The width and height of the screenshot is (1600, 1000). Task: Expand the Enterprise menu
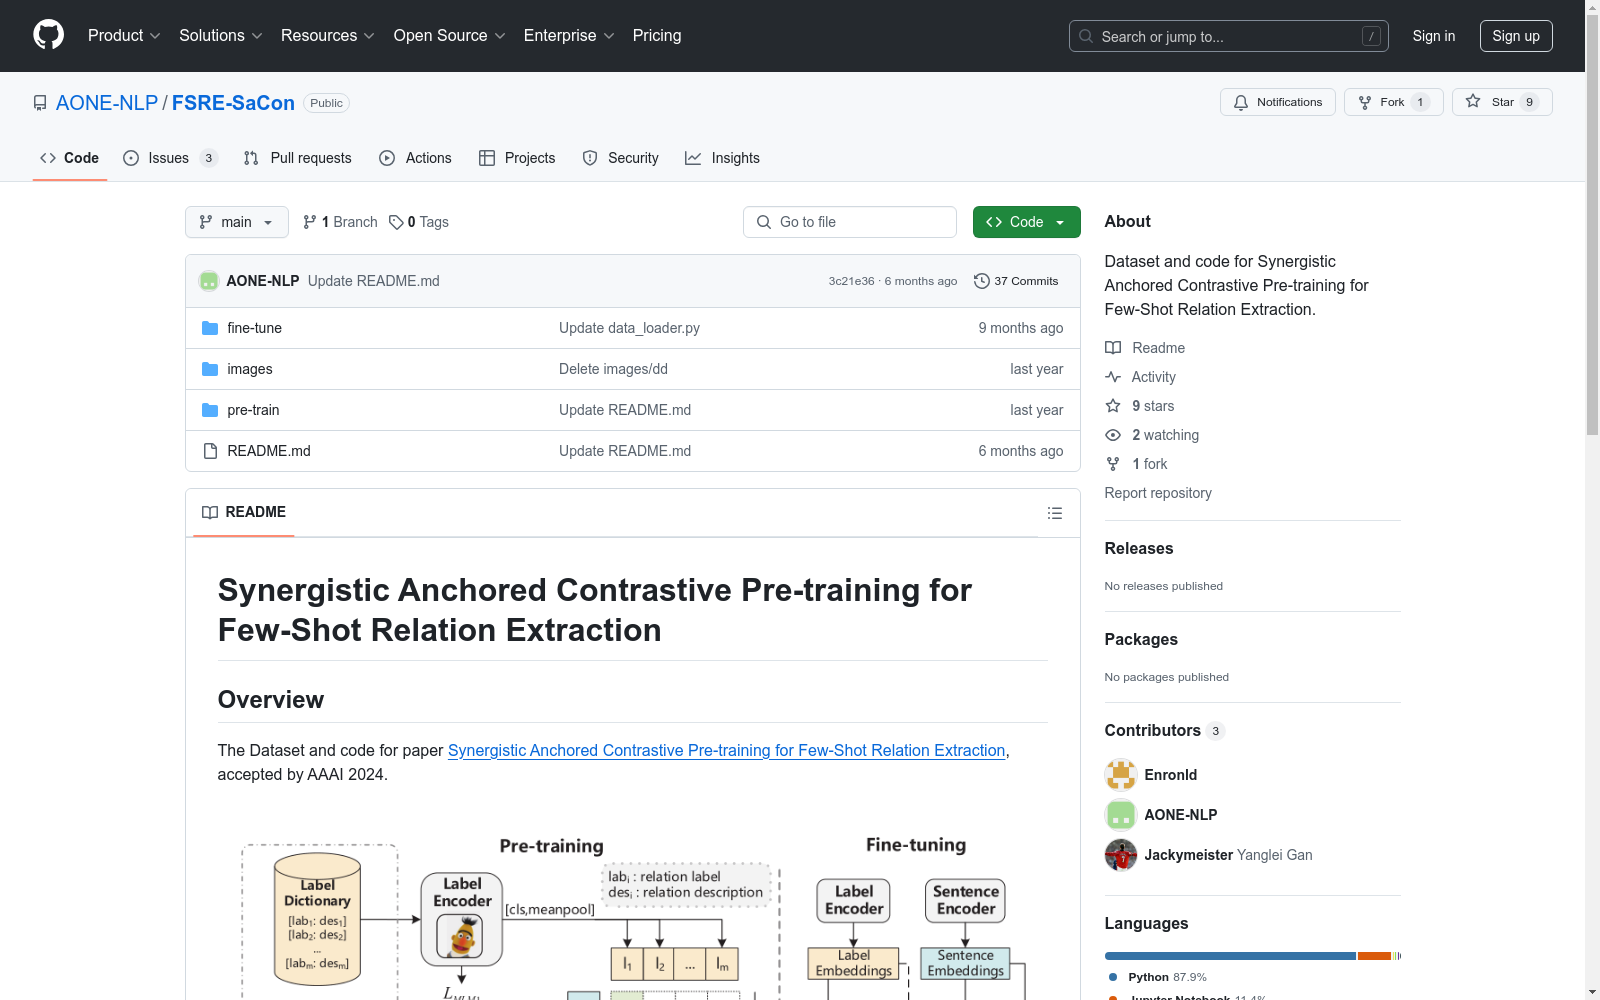pos(569,35)
